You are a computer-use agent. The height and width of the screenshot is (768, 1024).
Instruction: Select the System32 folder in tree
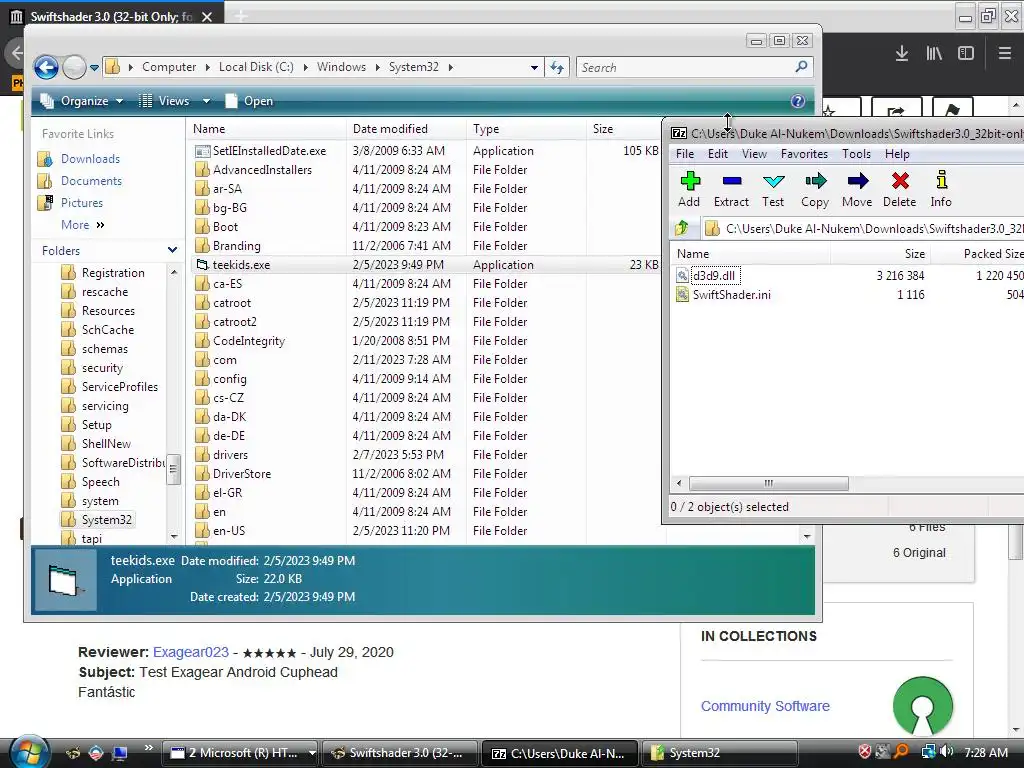(106, 520)
